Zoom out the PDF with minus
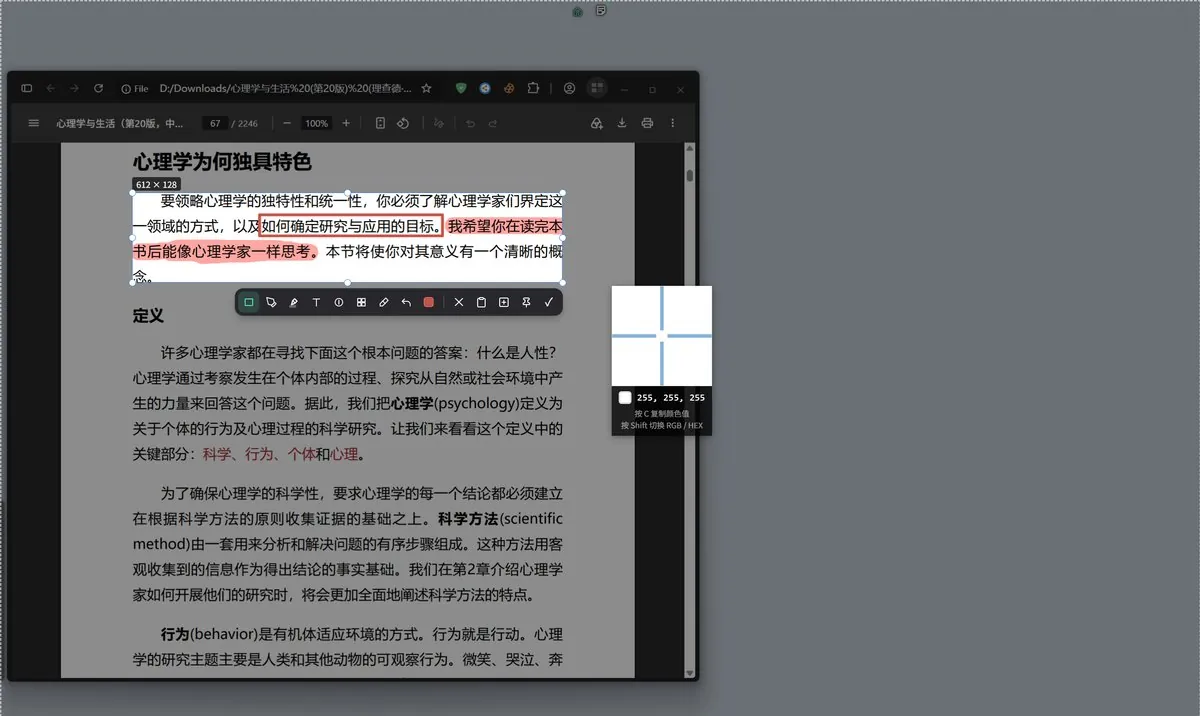1200x716 pixels. (287, 123)
